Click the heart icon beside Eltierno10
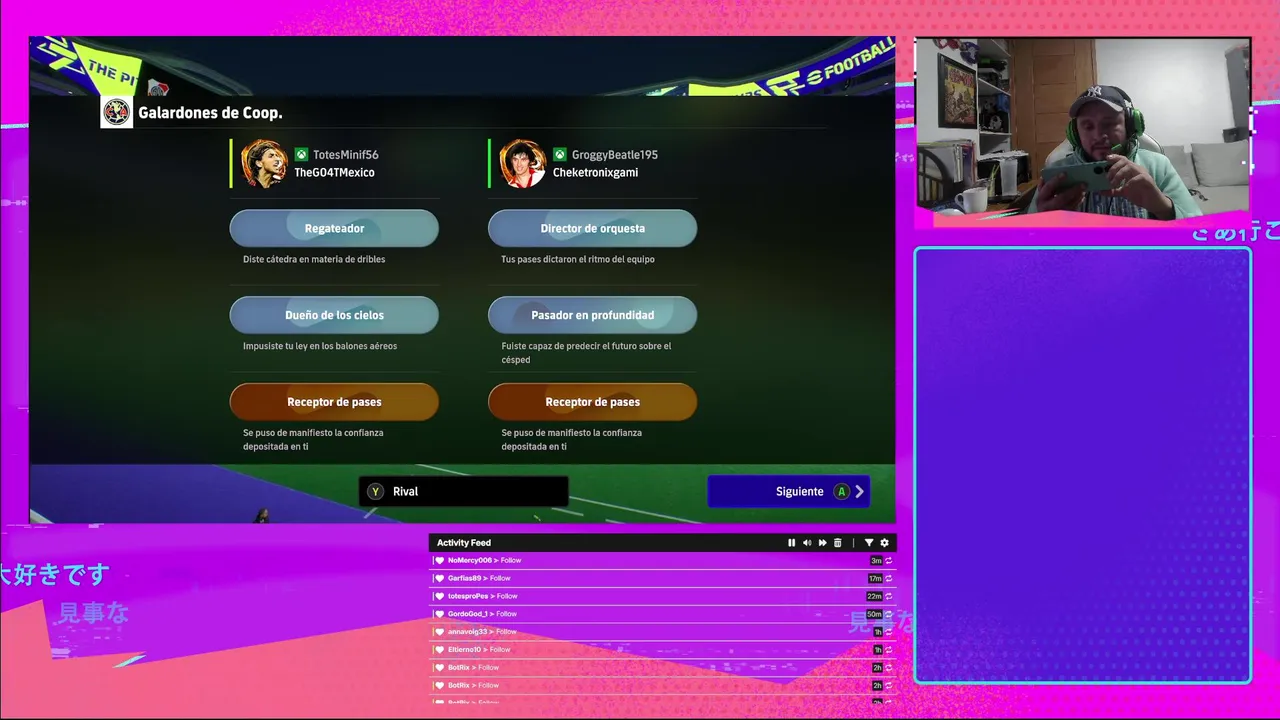The height and width of the screenshot is (720, 1280). click(x=439, y=650)
